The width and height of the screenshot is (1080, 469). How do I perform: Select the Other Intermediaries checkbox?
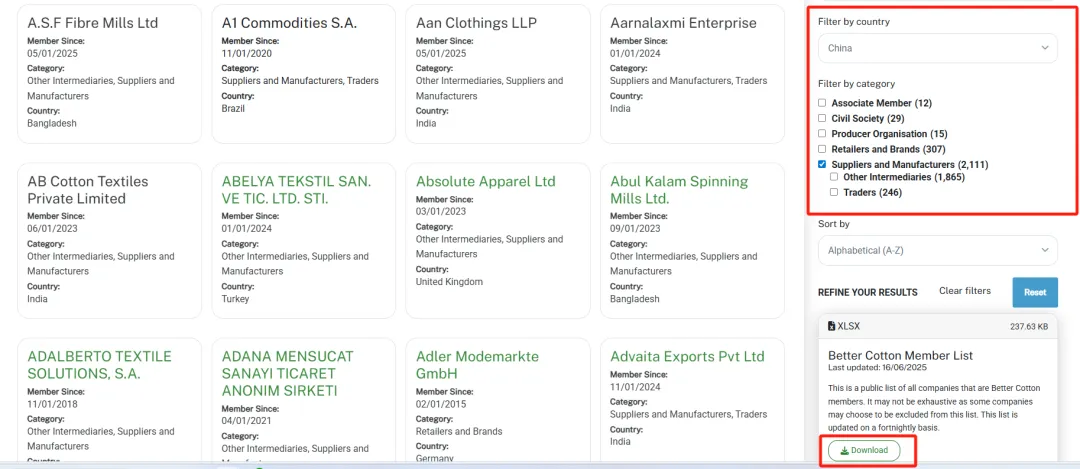point(834,177)
